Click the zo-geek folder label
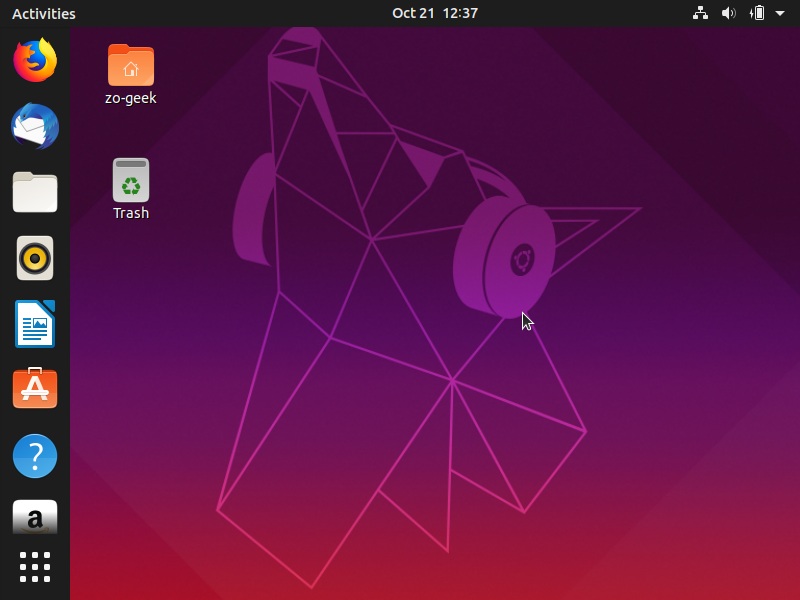This screenshot has width=800, height=600. [131, 98]
